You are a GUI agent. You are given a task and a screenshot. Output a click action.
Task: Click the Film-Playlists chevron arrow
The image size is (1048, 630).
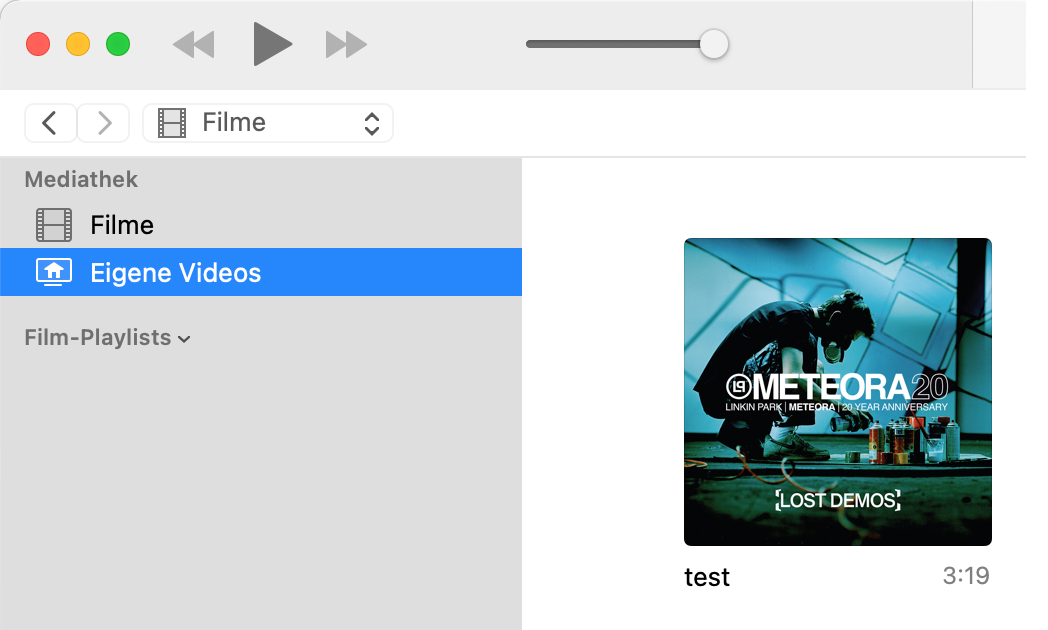(184, 339)
